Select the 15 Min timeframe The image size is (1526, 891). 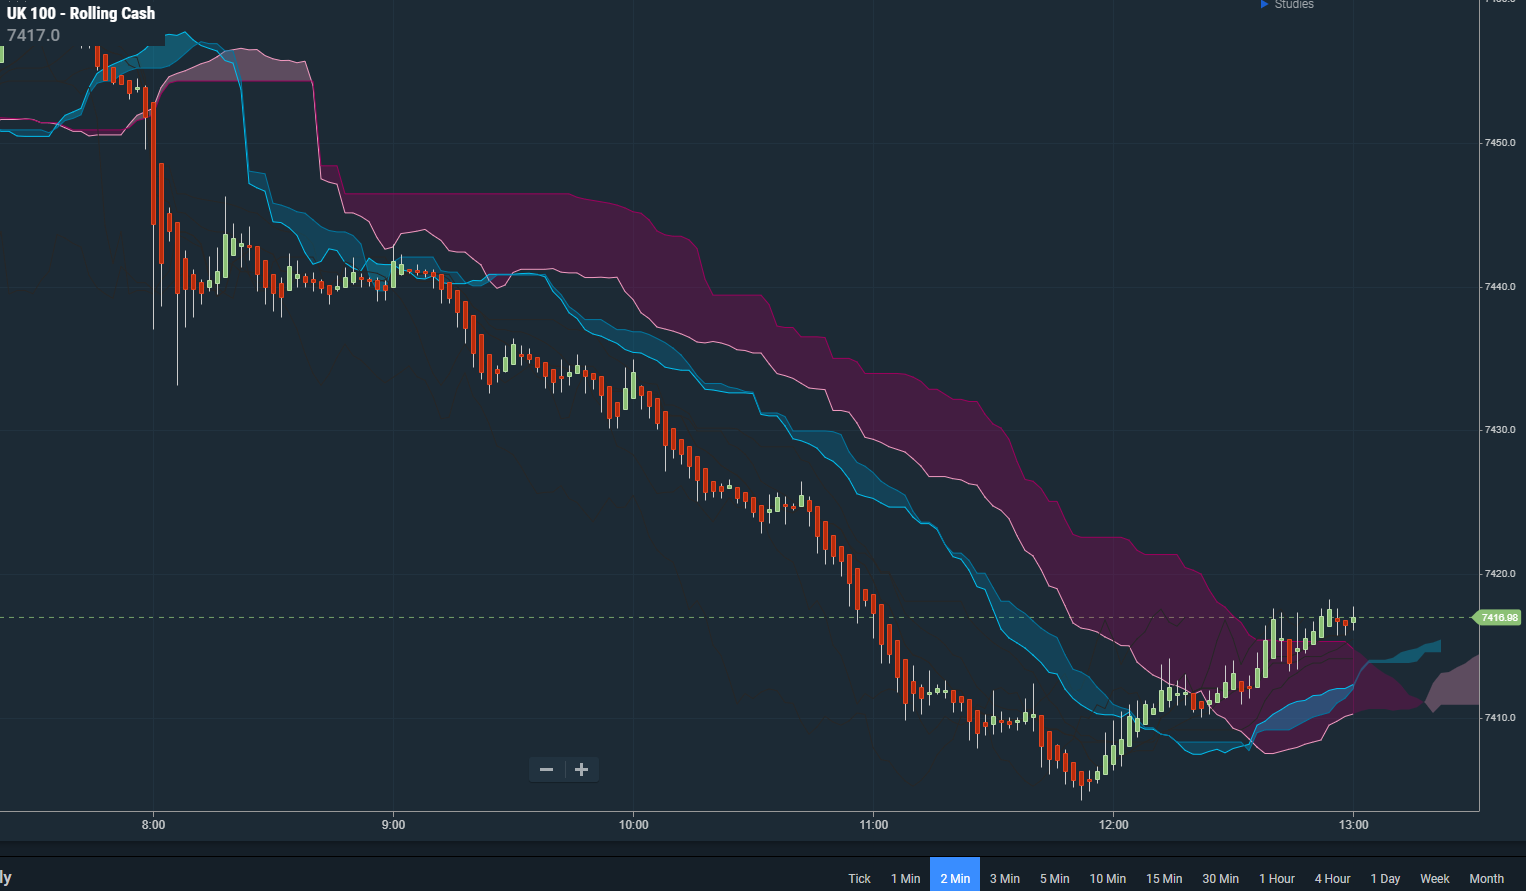point(1164,878)
